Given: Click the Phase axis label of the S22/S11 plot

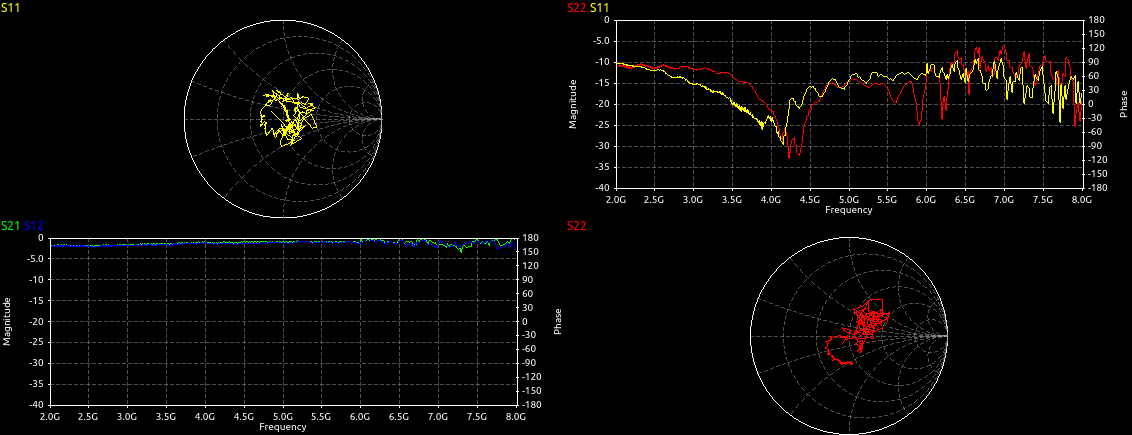Looking at the screenshot, I should [1124, 104].
